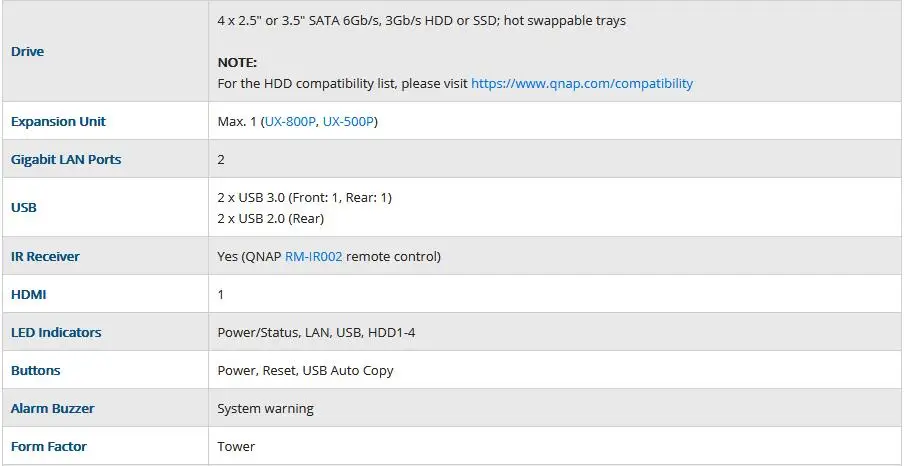
Task: Click the USB row label
Action: (x=24, y=208)
